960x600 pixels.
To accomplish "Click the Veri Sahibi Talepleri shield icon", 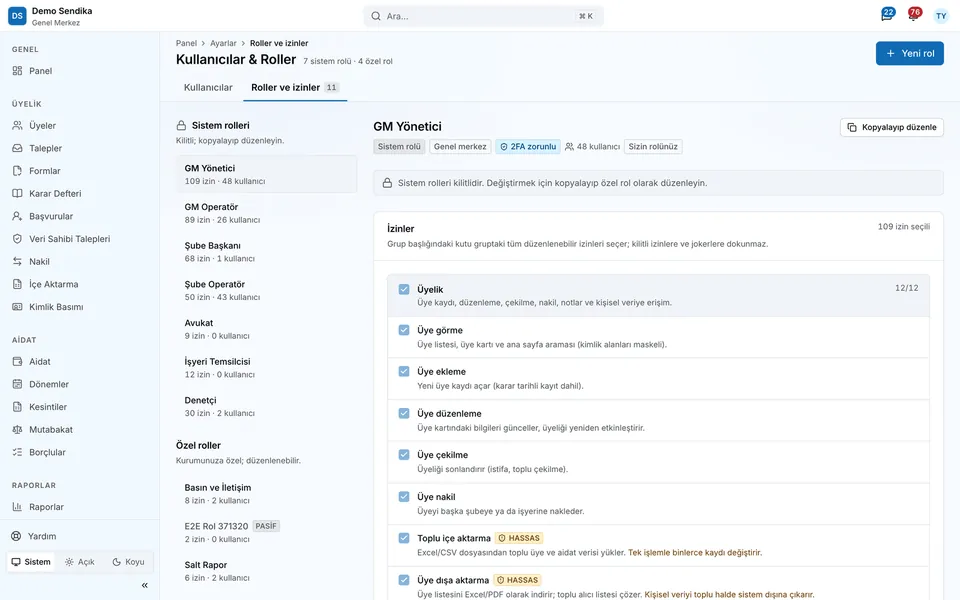I will (17, 239).
